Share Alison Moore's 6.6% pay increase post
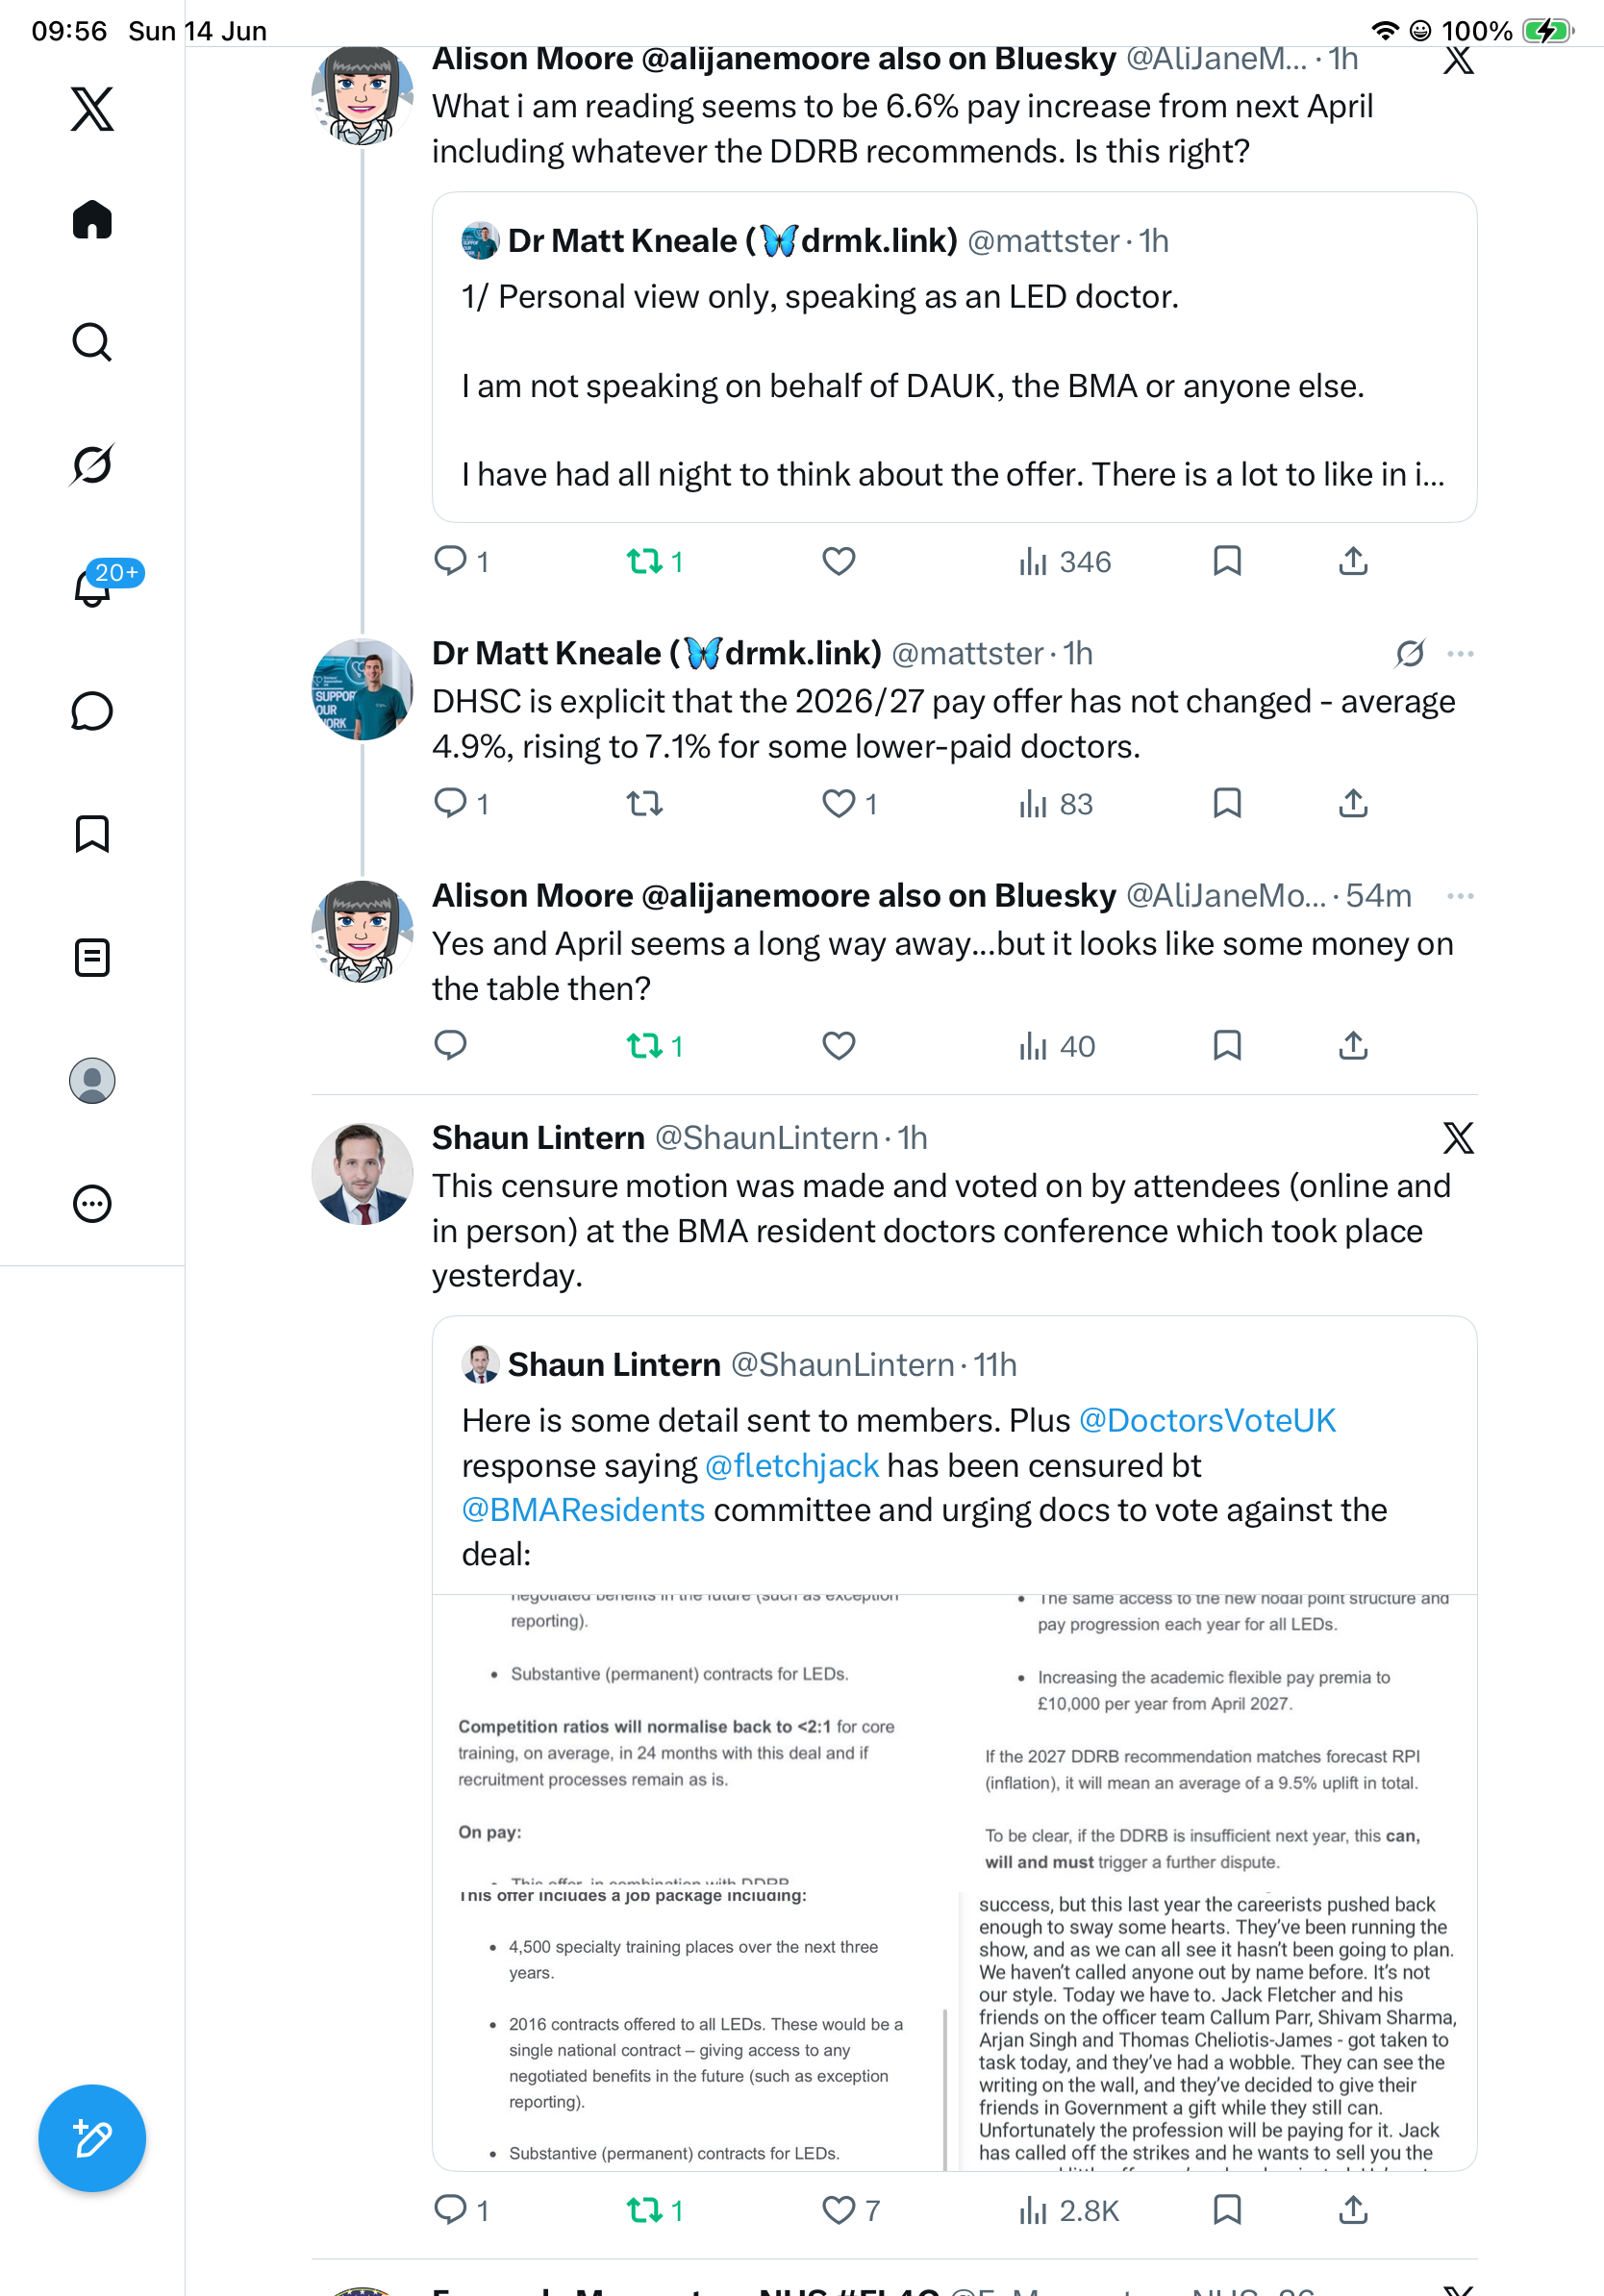The height and width of the screenshot is (2296, 1604). (x=1353, y=561)
